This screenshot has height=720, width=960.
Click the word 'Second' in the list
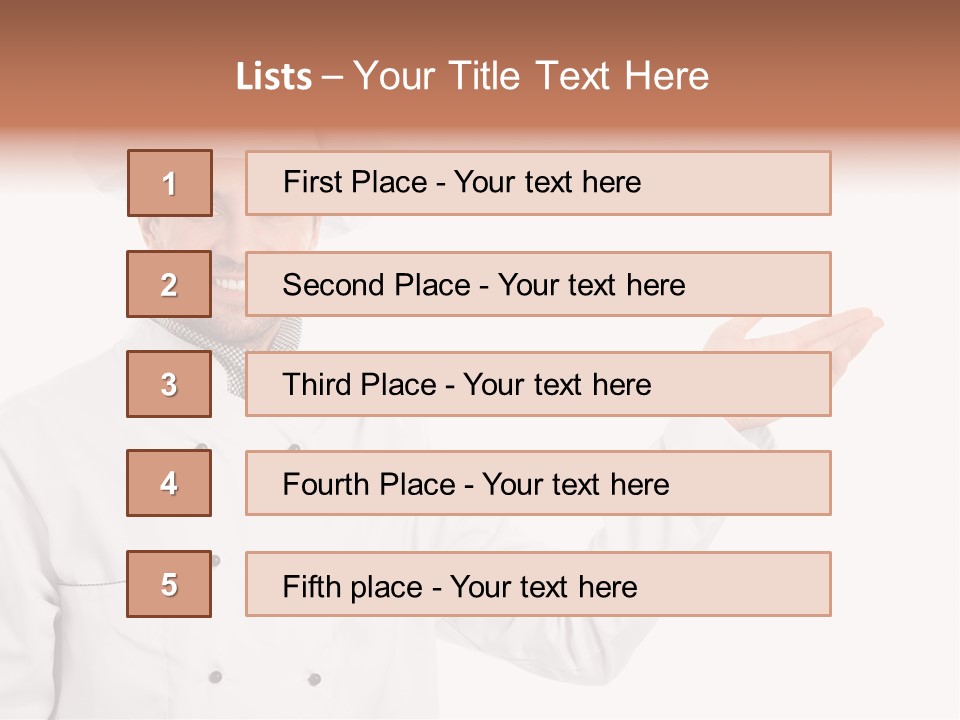tap(334, 285)
